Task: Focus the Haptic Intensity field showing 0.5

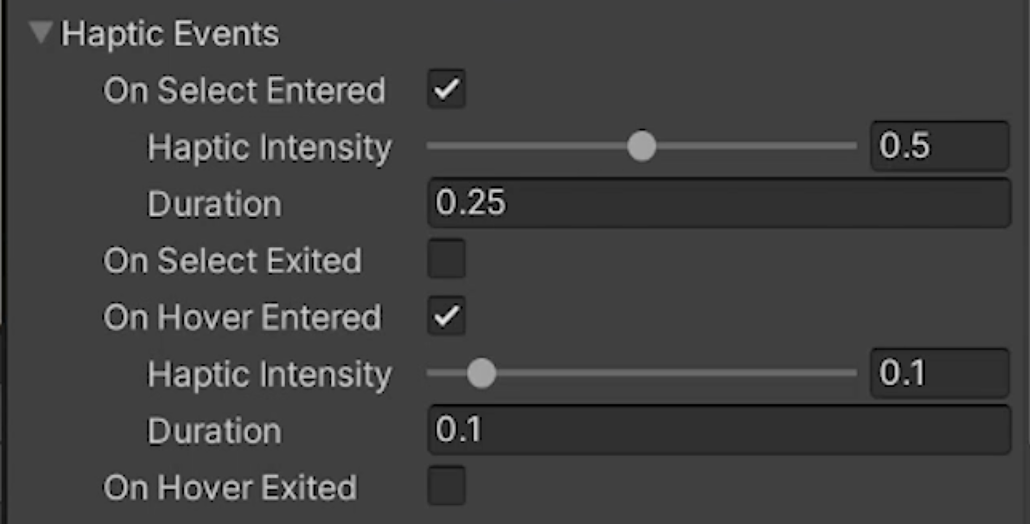Action: coord(939,147)
